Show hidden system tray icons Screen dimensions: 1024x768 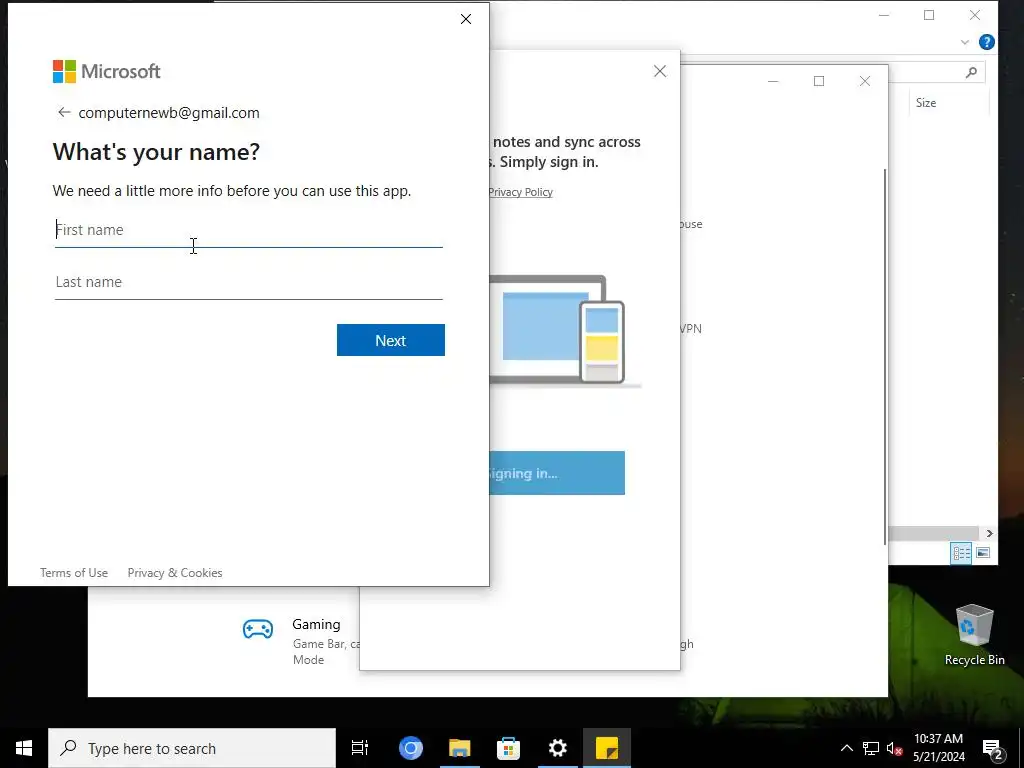point(846,748)
